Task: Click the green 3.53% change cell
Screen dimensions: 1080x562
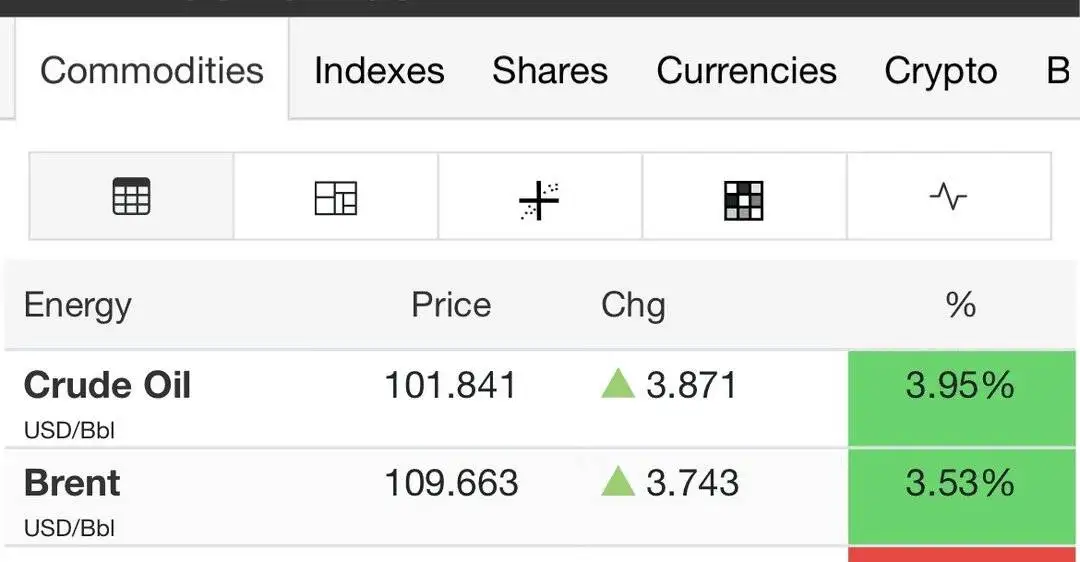Action: (x=962, y=497)
